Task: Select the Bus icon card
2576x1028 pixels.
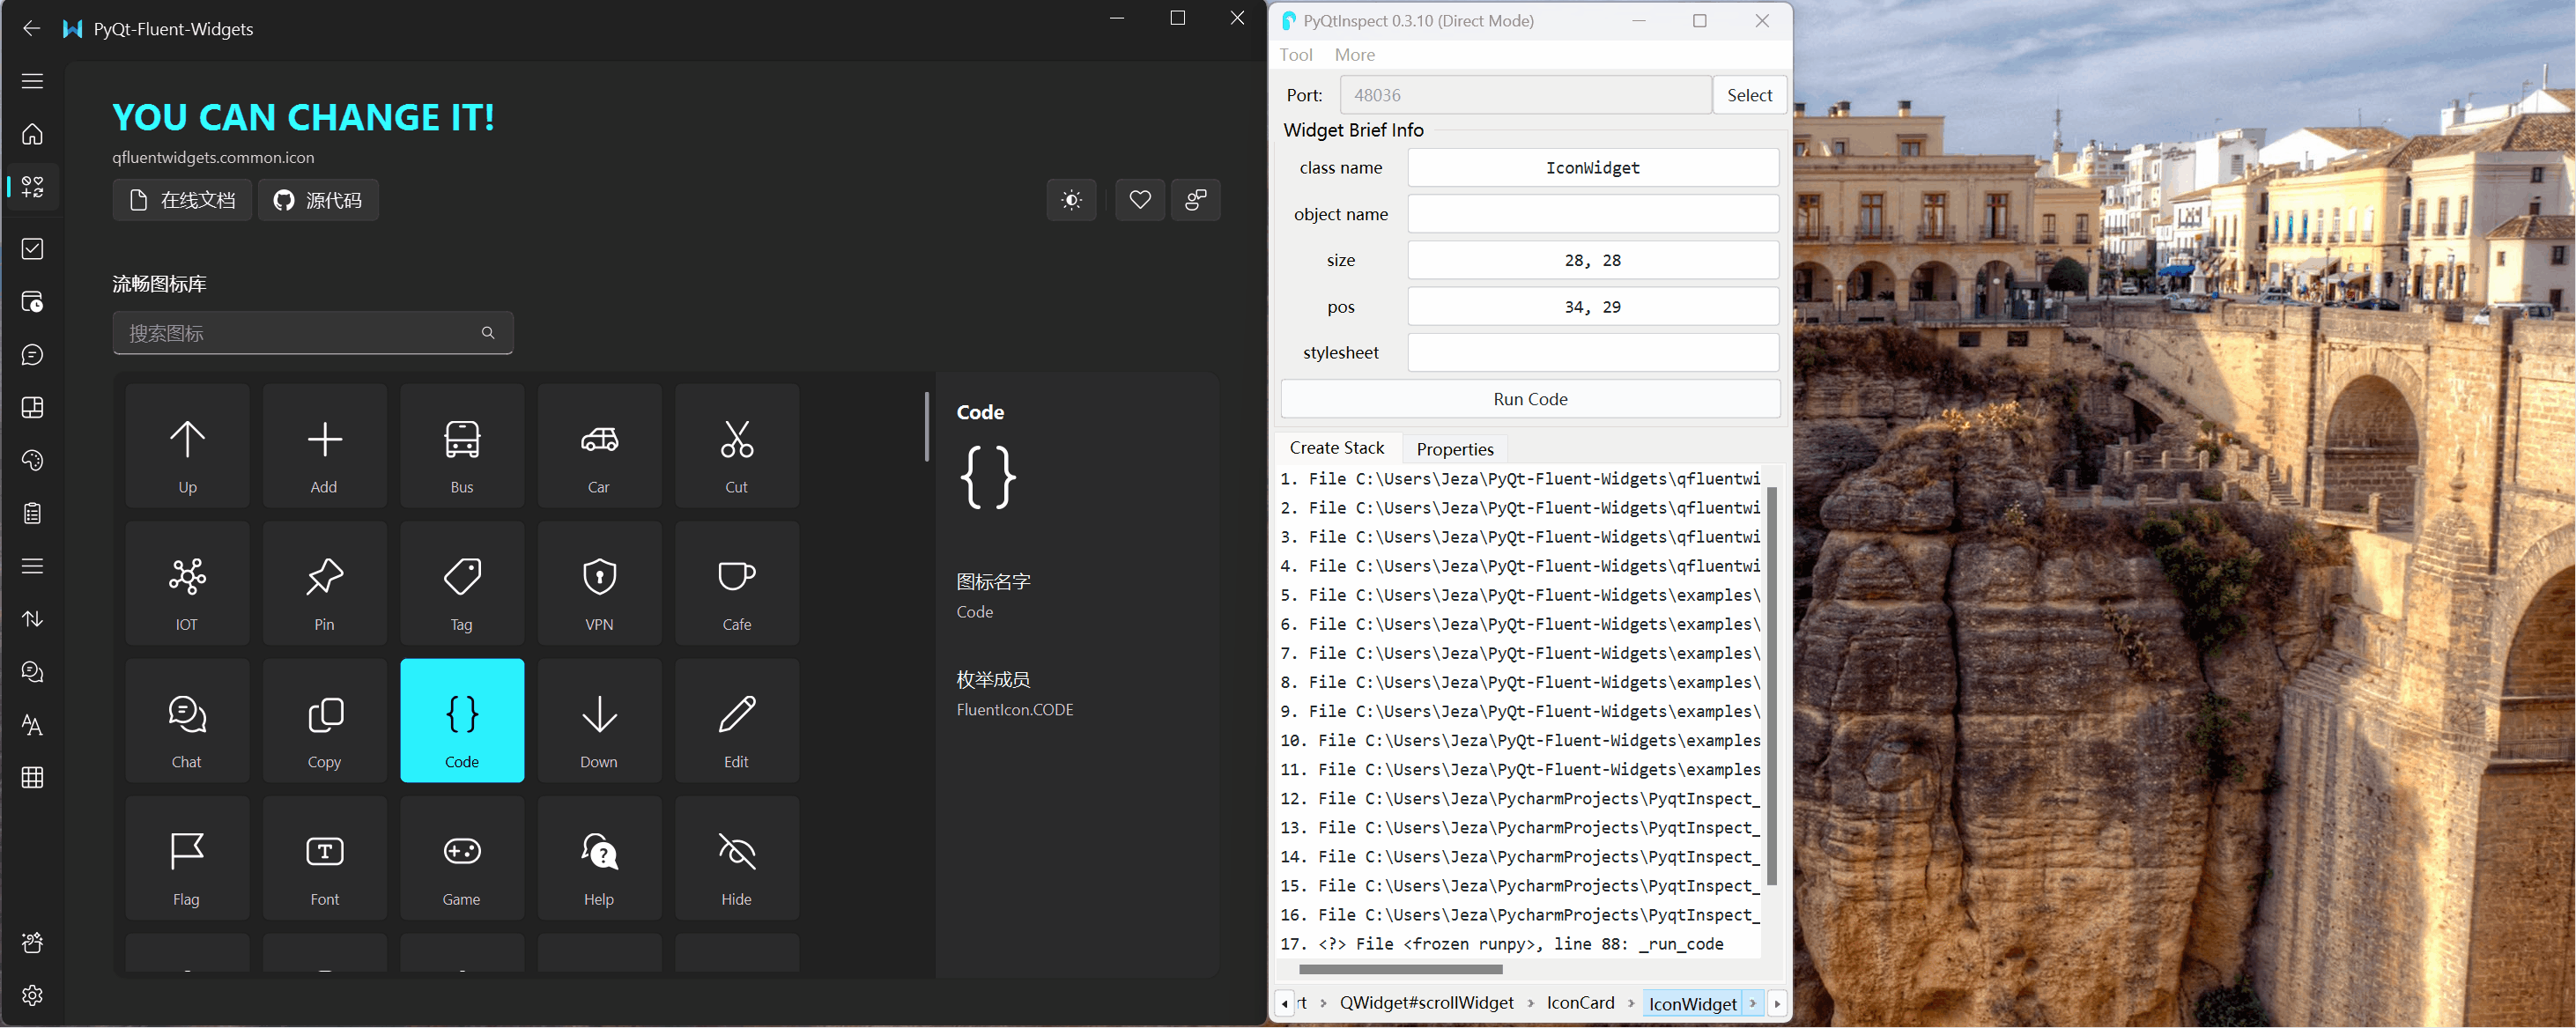Action: point(461,446)
